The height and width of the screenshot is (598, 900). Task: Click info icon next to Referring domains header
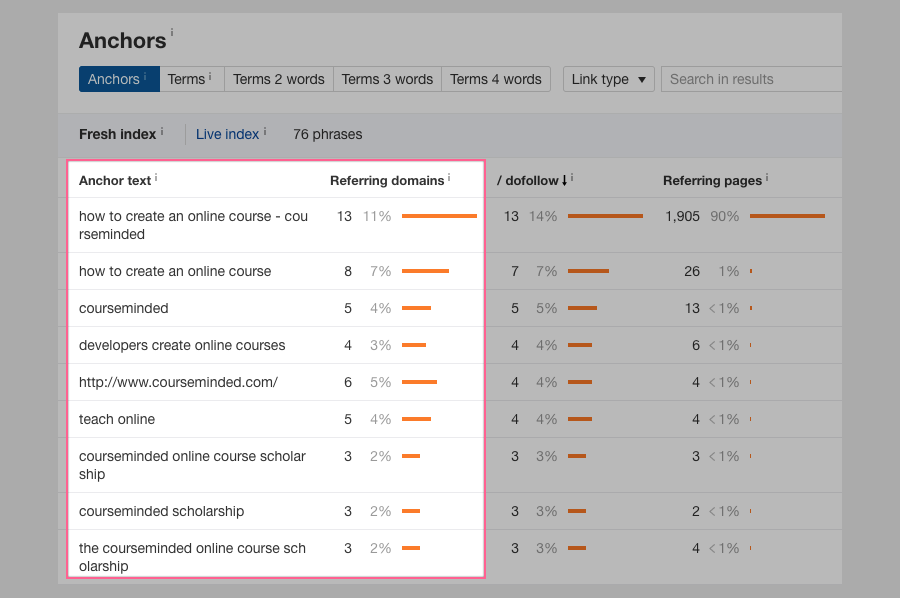[449, 178]
